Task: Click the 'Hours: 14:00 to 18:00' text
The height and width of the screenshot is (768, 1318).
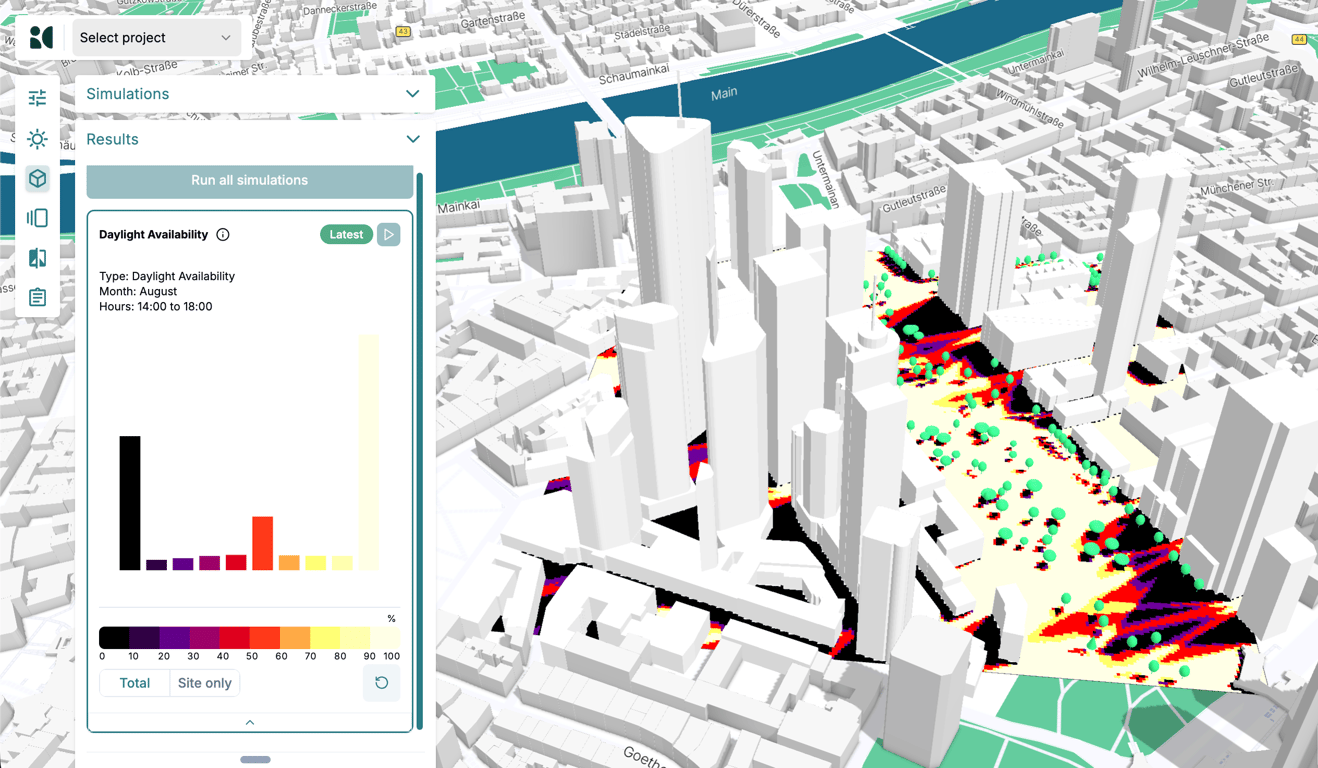Action: (156, 307)
